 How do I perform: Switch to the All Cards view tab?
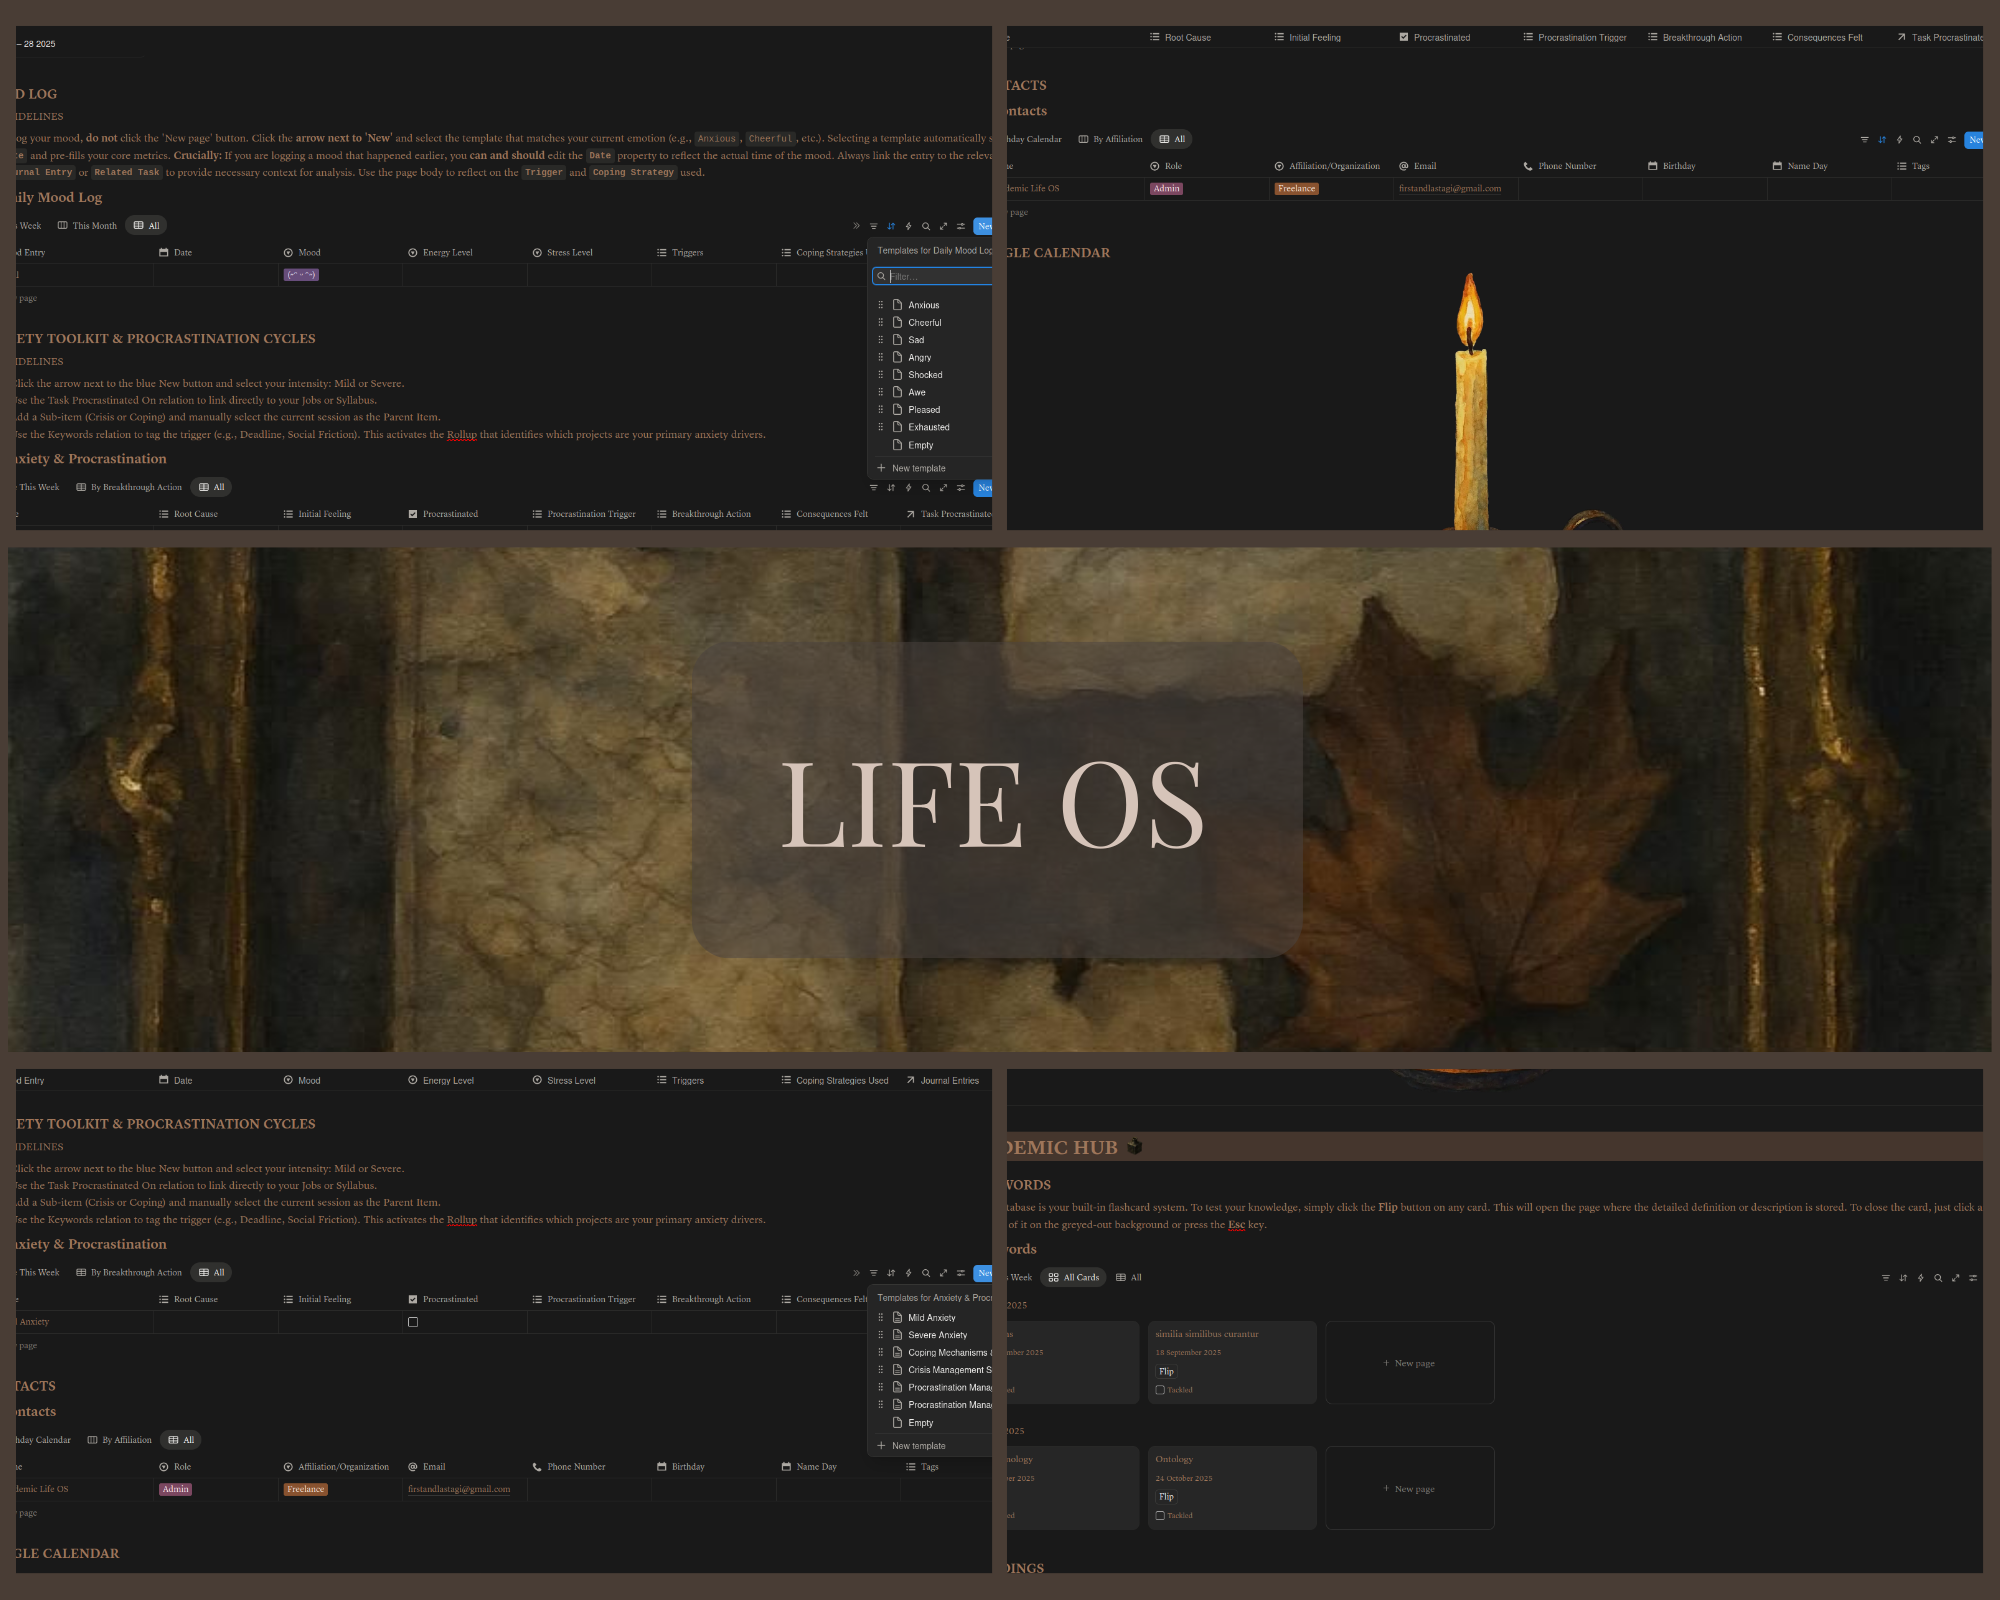pyautogui.click(x=1073, y=1278)
